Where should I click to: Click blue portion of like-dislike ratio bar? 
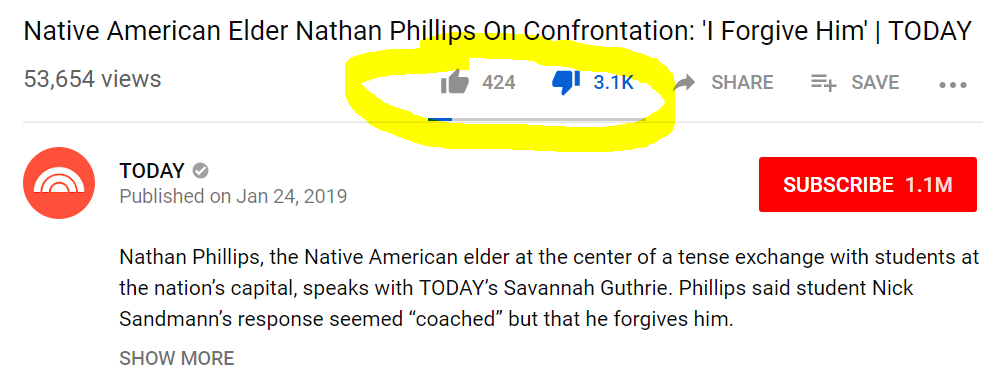click(441, 119)
